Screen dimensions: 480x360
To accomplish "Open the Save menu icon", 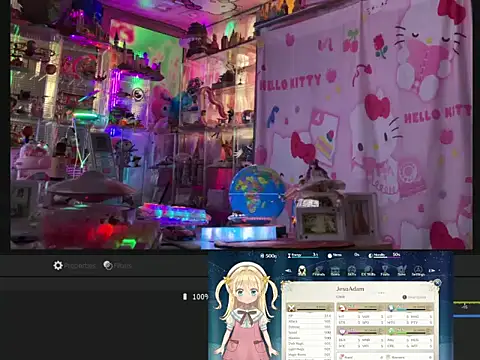I will pos(402,271).
